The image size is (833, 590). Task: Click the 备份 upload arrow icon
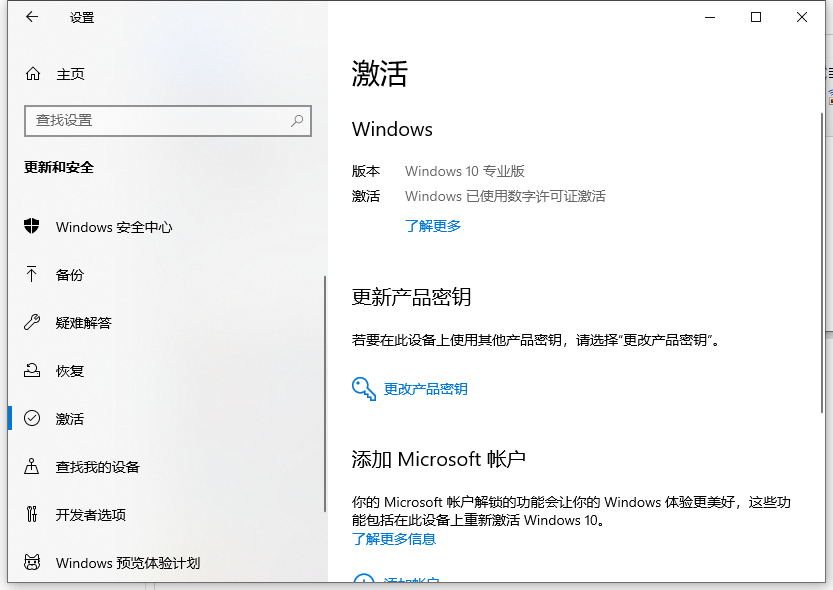pyautogui.click(x=32, y=275)
